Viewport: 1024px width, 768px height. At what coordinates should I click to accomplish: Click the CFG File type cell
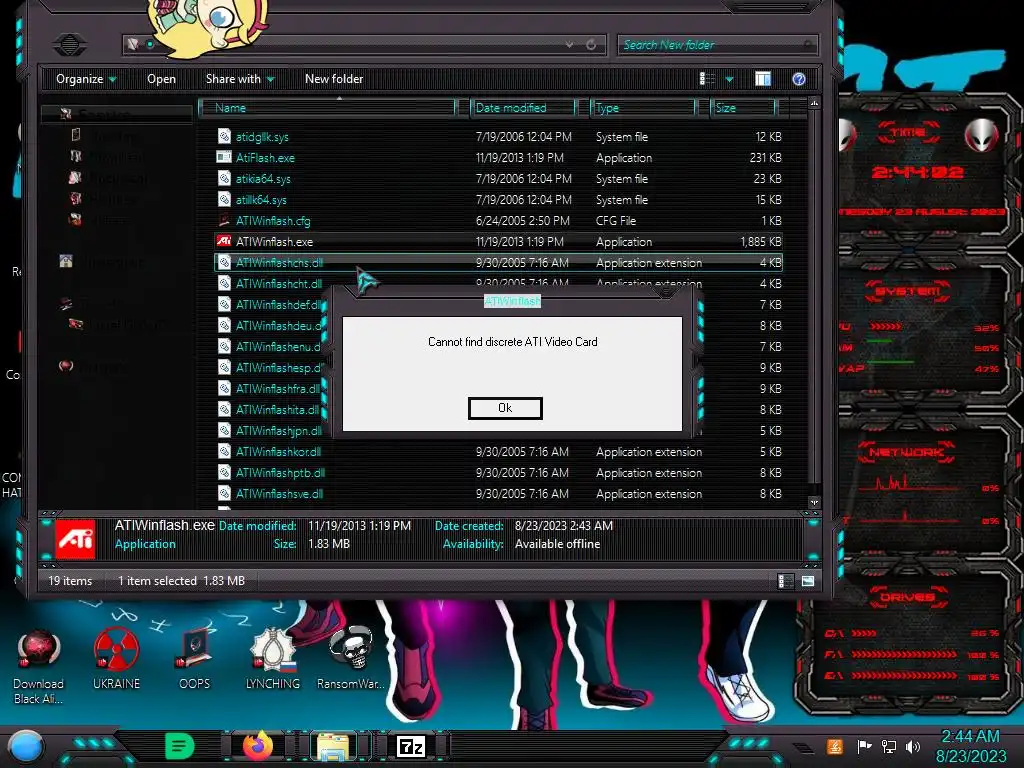pyautogui.click(x=616, y=221)
